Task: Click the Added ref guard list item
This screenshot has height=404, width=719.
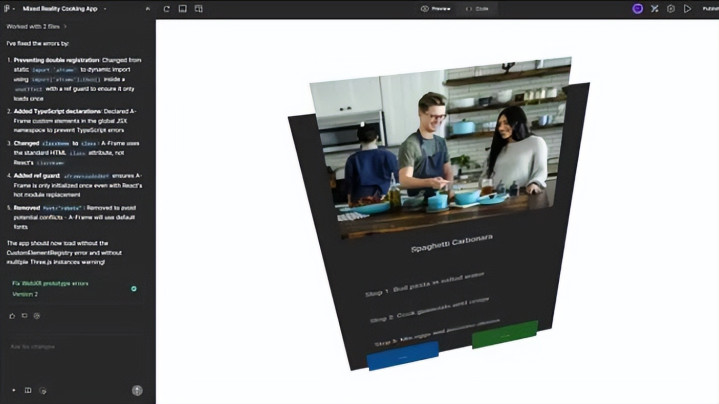Action: [x=74, y=185]
